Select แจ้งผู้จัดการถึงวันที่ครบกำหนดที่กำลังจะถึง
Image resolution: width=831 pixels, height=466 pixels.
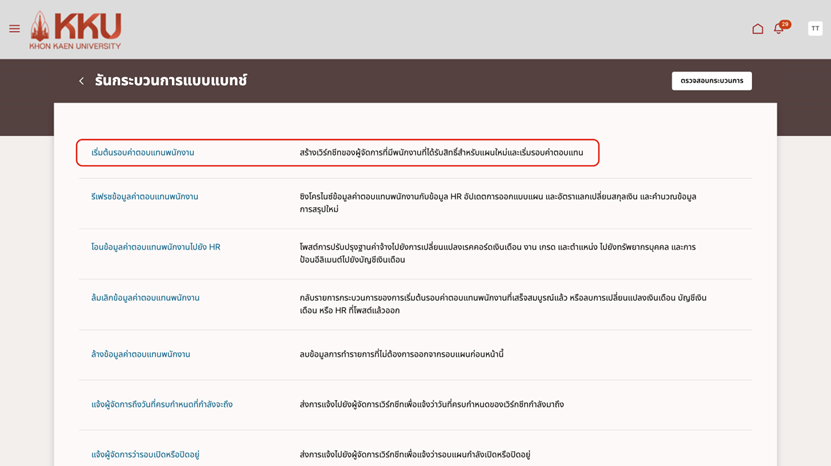[x=162, y=405]
